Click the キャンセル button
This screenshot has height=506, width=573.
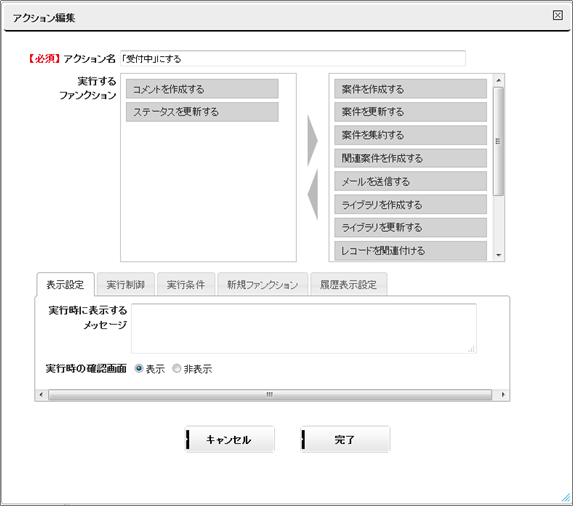pos(229,440)
